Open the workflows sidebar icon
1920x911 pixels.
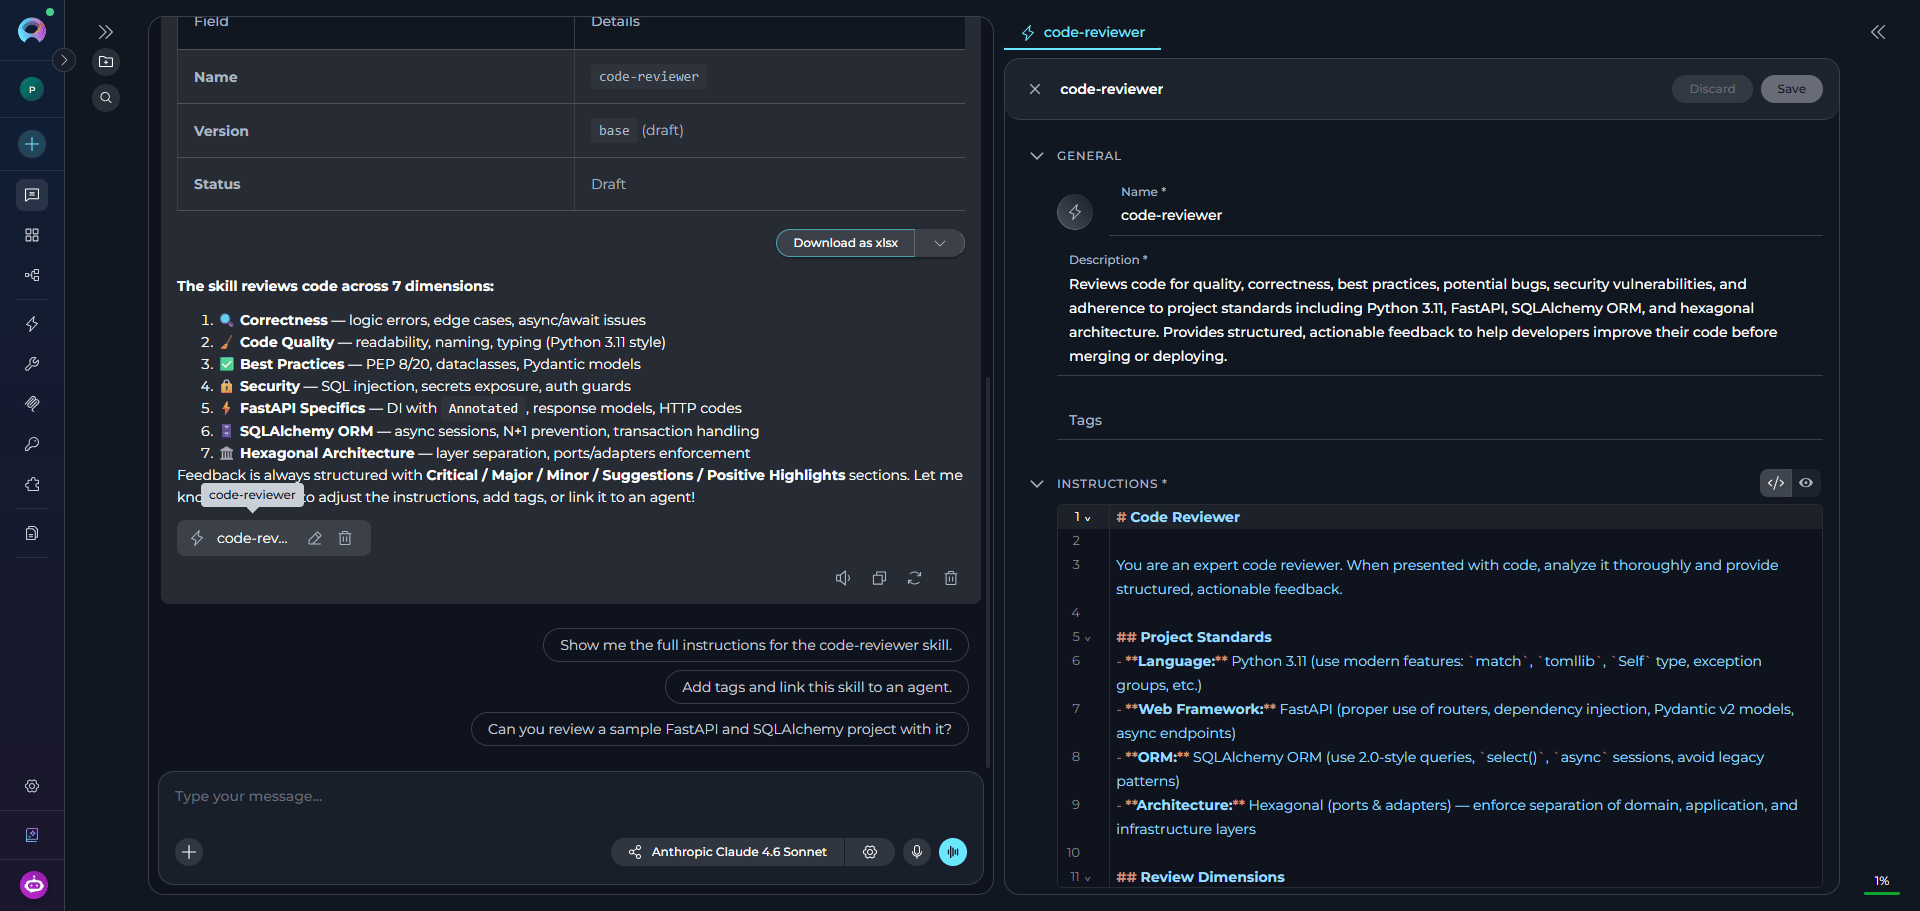(32, 275)
